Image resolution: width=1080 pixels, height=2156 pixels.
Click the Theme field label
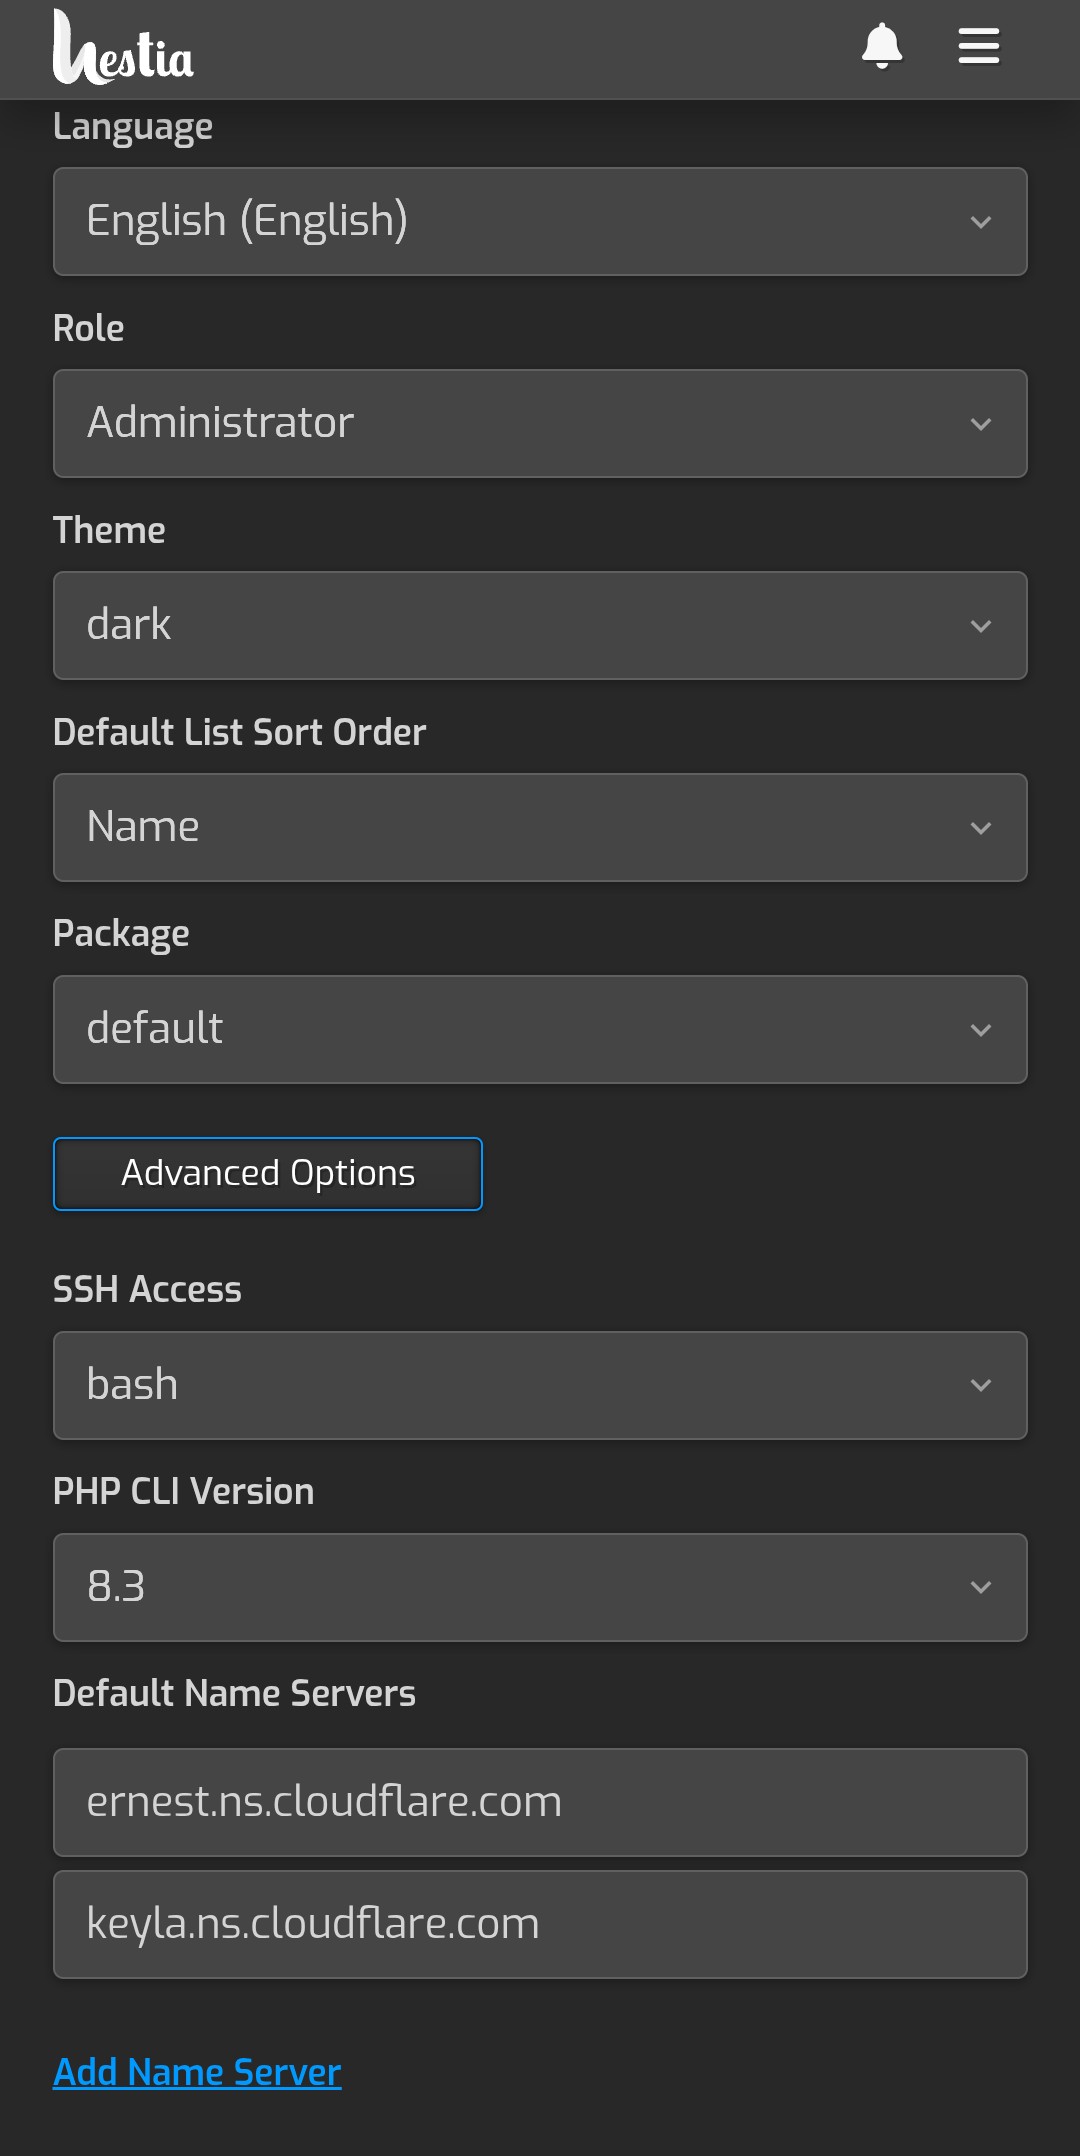(x=109, y=530)
